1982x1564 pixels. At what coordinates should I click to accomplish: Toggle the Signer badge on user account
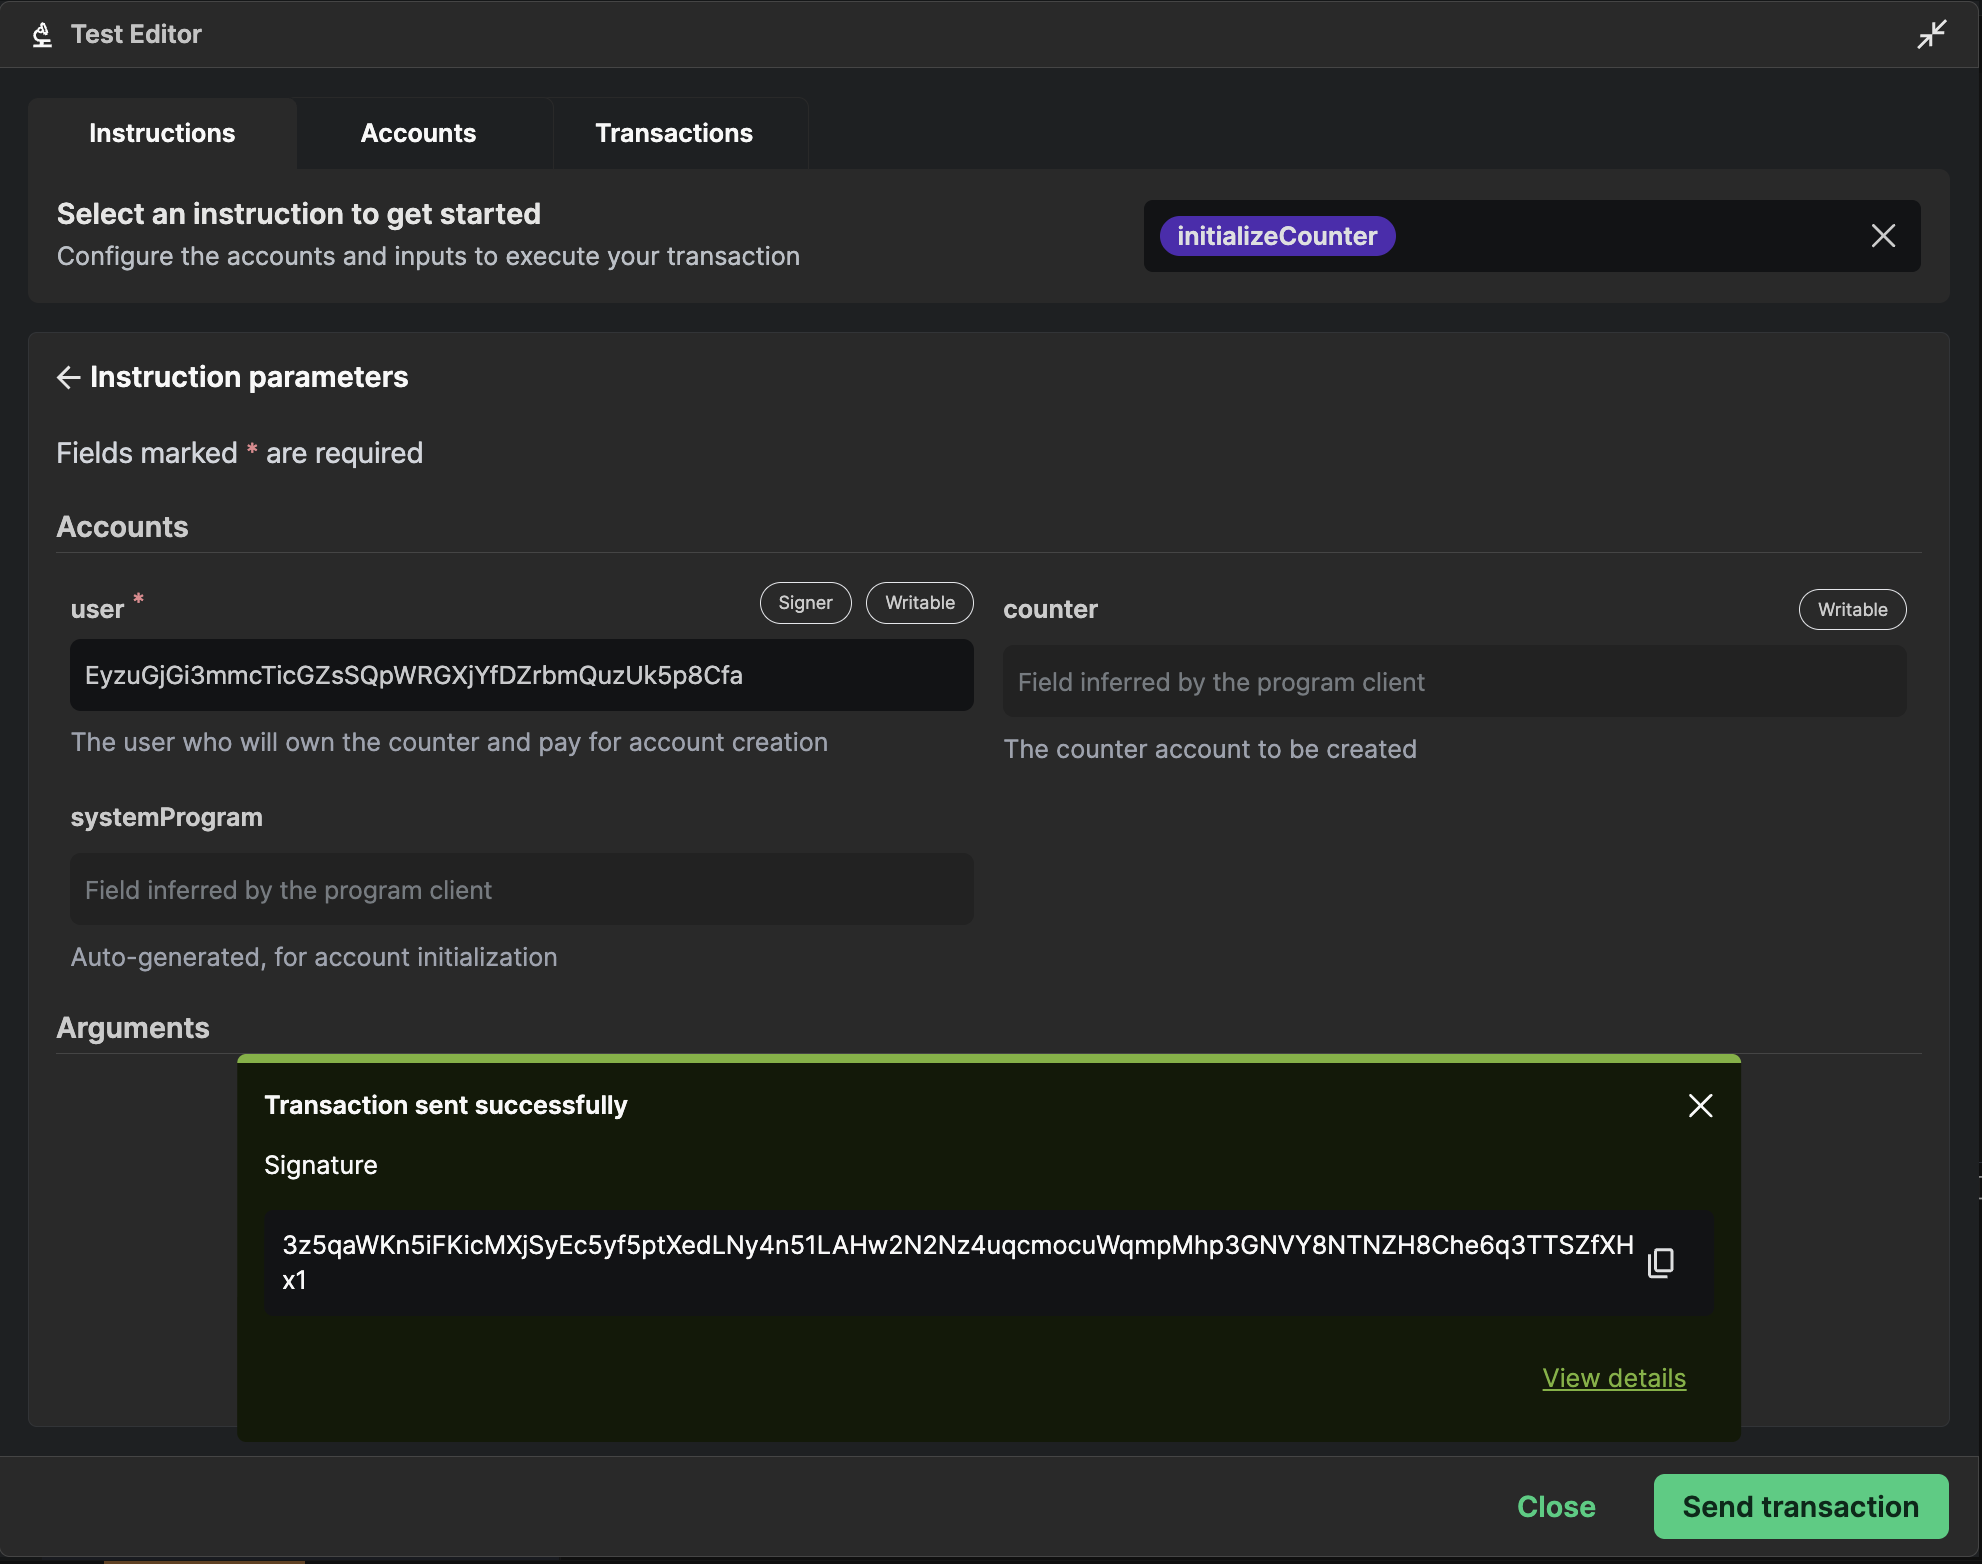click(804, 602)
